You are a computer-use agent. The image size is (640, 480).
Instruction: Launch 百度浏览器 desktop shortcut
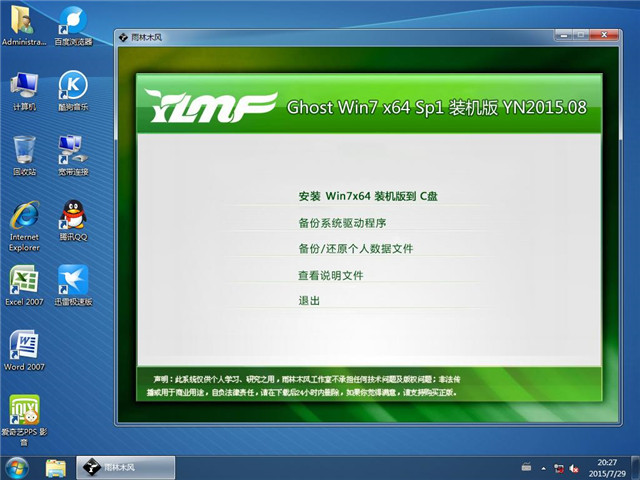tap(73, 27)
